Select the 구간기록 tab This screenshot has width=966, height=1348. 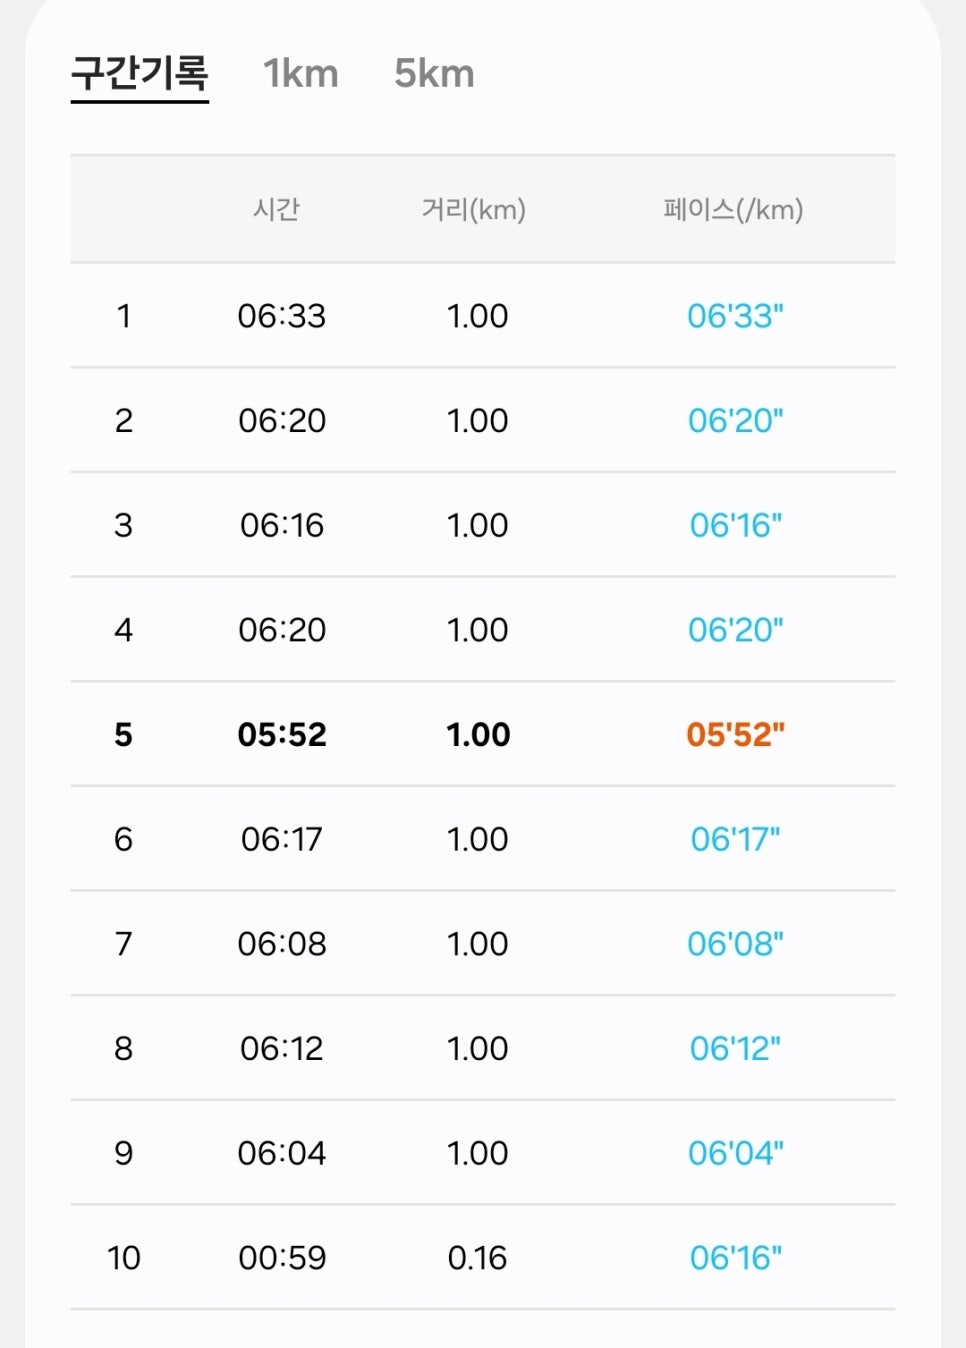(x=140, y=74)
